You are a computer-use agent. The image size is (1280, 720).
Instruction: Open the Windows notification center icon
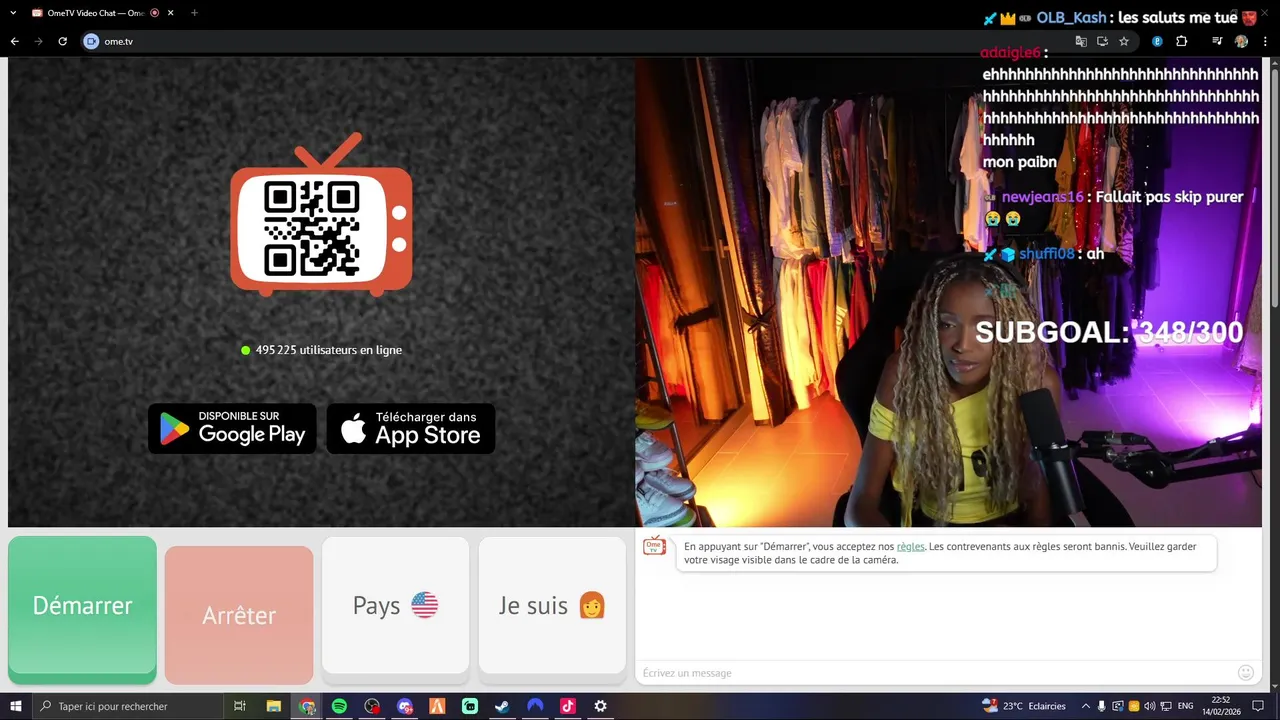pos(1259,706)
